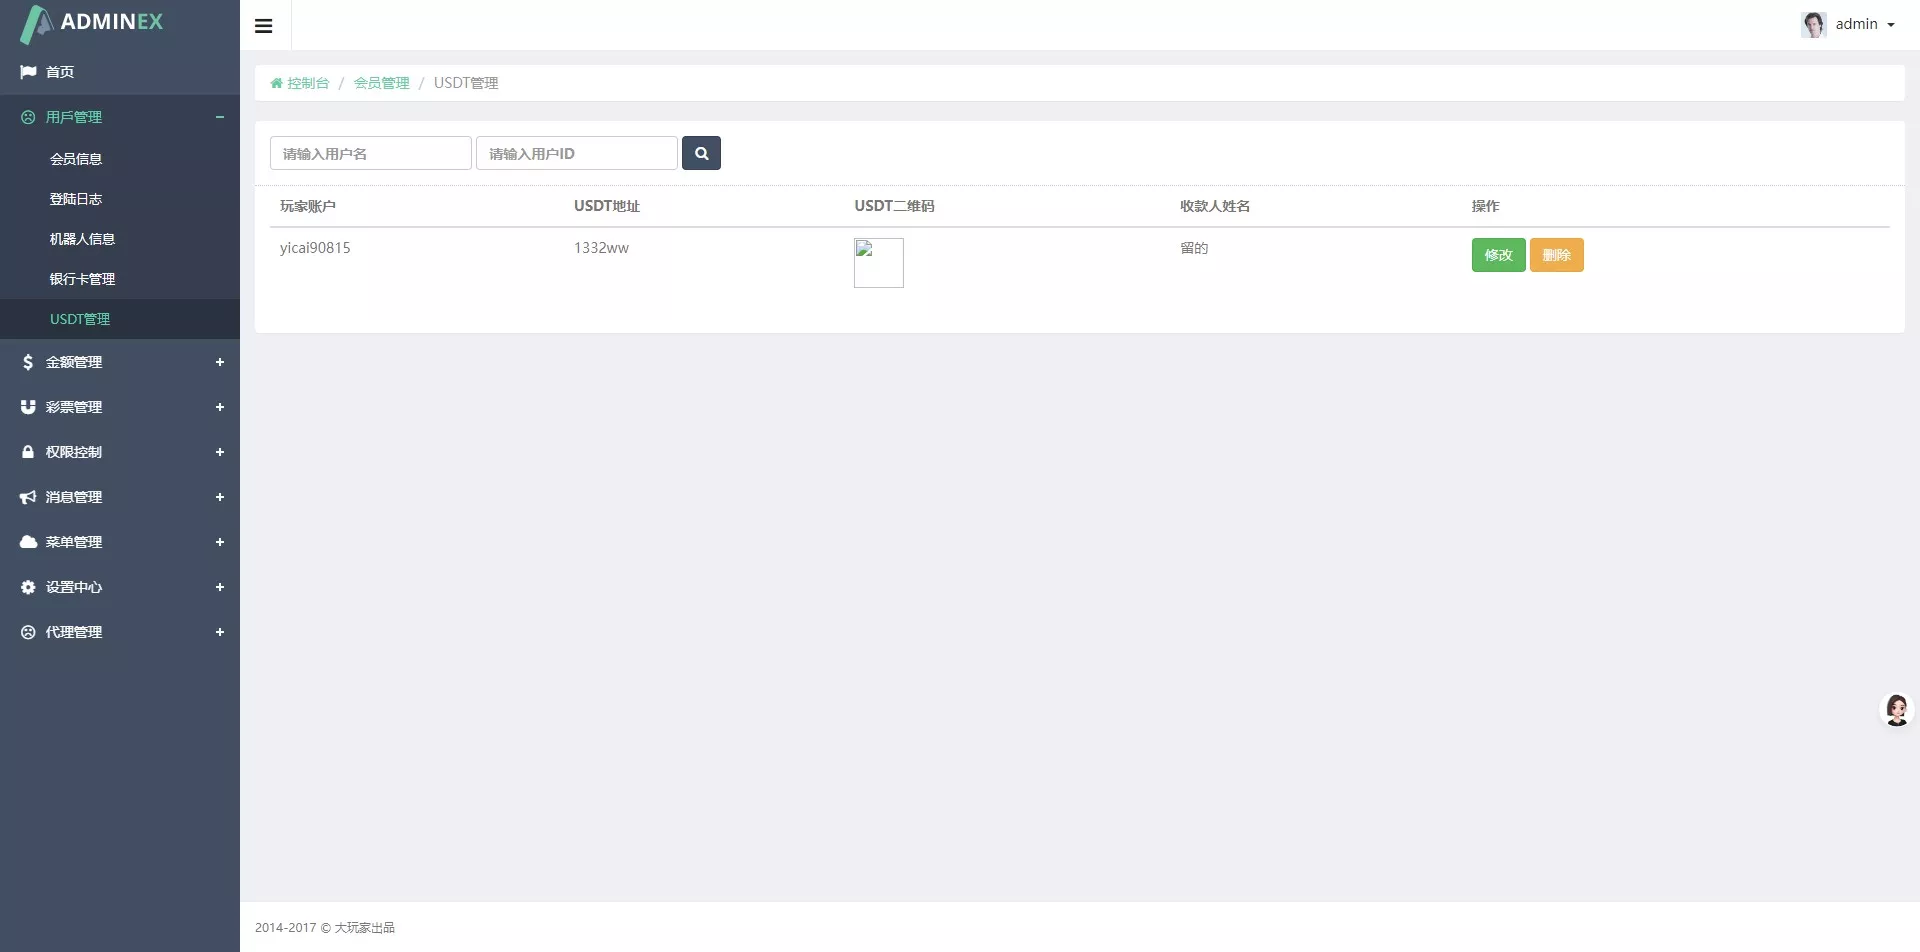Expand the 金额管理 sidebar menu
Image resolution: width=1920 pixels, height=952 pixels.
pos(219,362)
